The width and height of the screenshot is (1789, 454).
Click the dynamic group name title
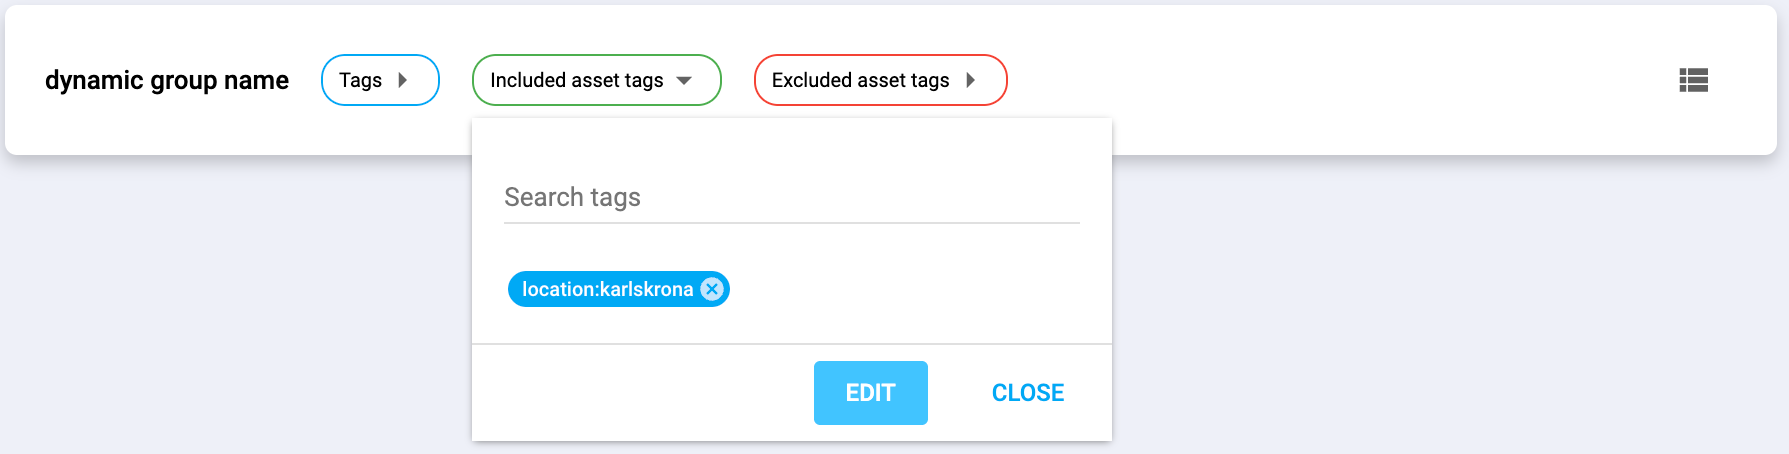(x=167, y=80)
